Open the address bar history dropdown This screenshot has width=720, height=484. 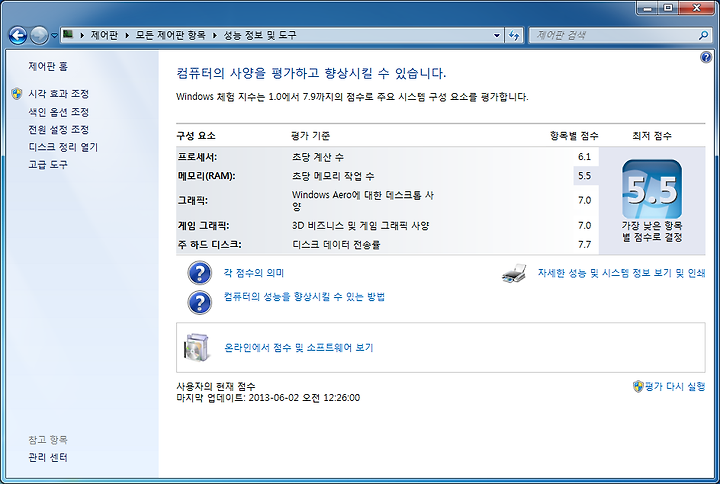pyautogui.click(x=496, y=35)
